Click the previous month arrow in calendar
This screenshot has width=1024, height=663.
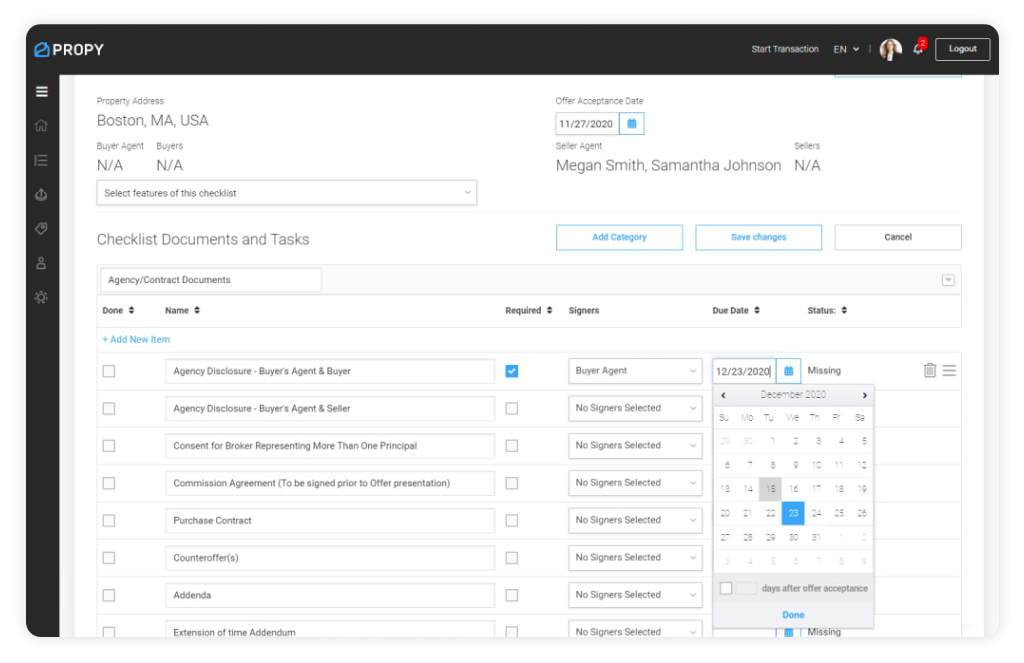[724, 395]
